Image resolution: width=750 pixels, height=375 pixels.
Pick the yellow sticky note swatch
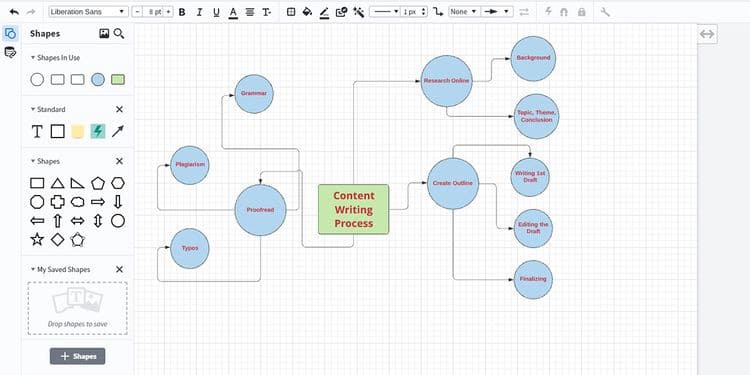click(x=77, y=132)
